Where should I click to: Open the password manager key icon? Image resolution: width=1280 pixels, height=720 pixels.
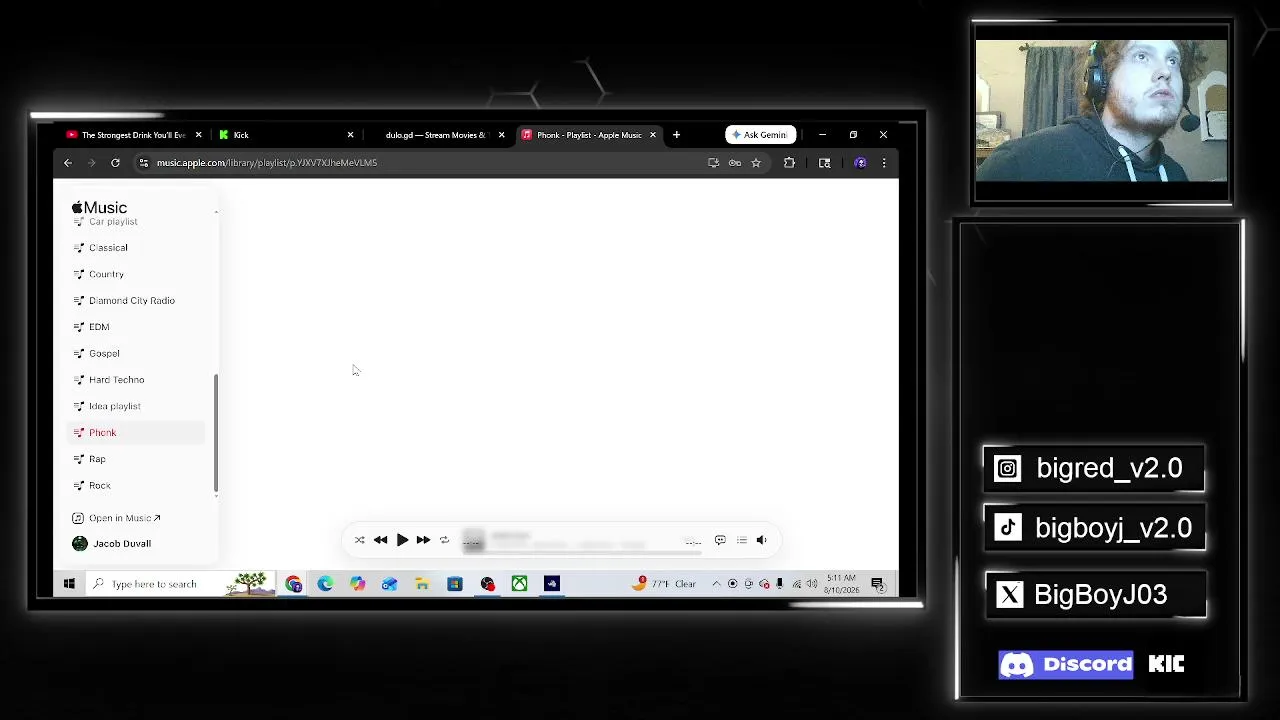pyautogui.click(x=735, y=163)
